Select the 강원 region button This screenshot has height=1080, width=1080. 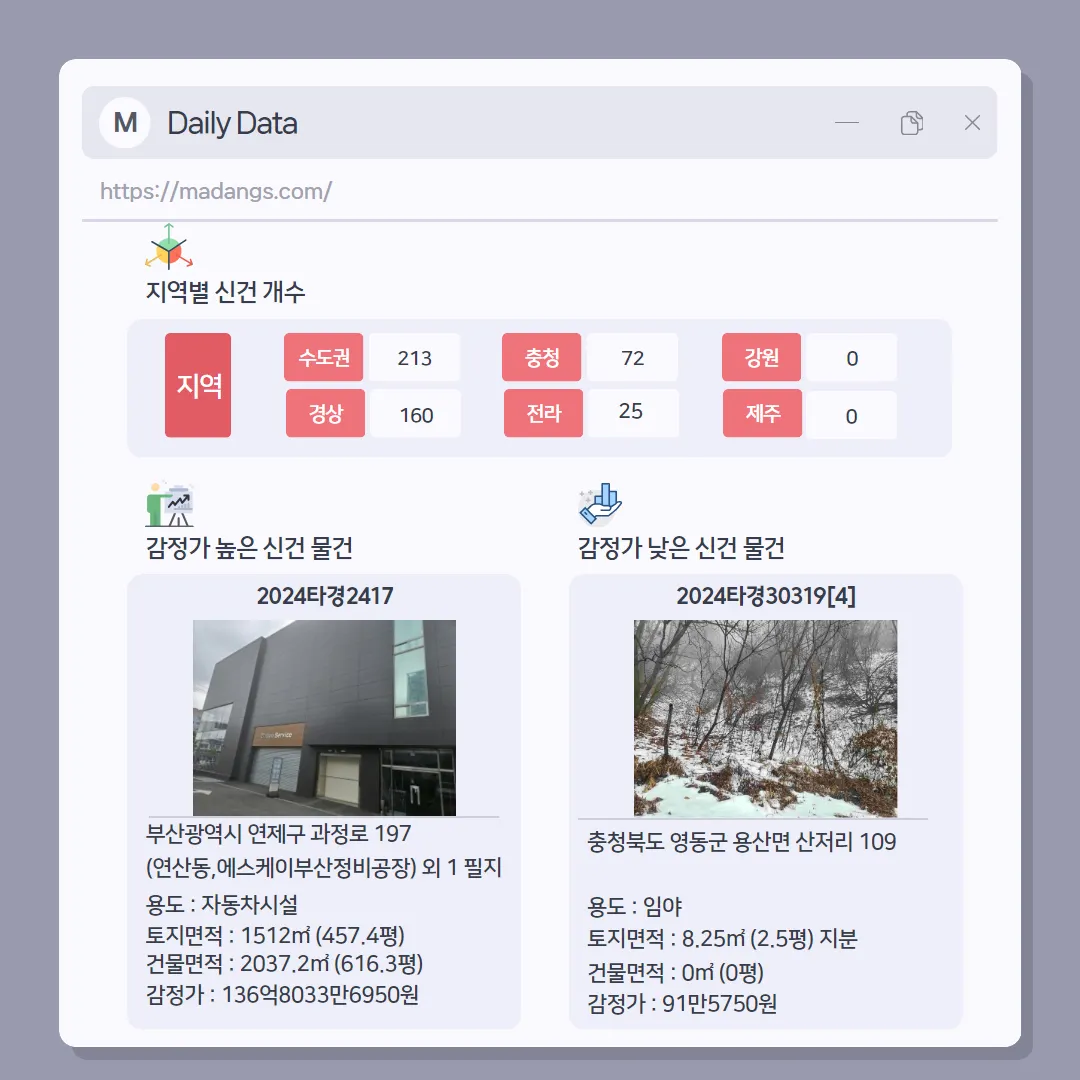point(761,357)
